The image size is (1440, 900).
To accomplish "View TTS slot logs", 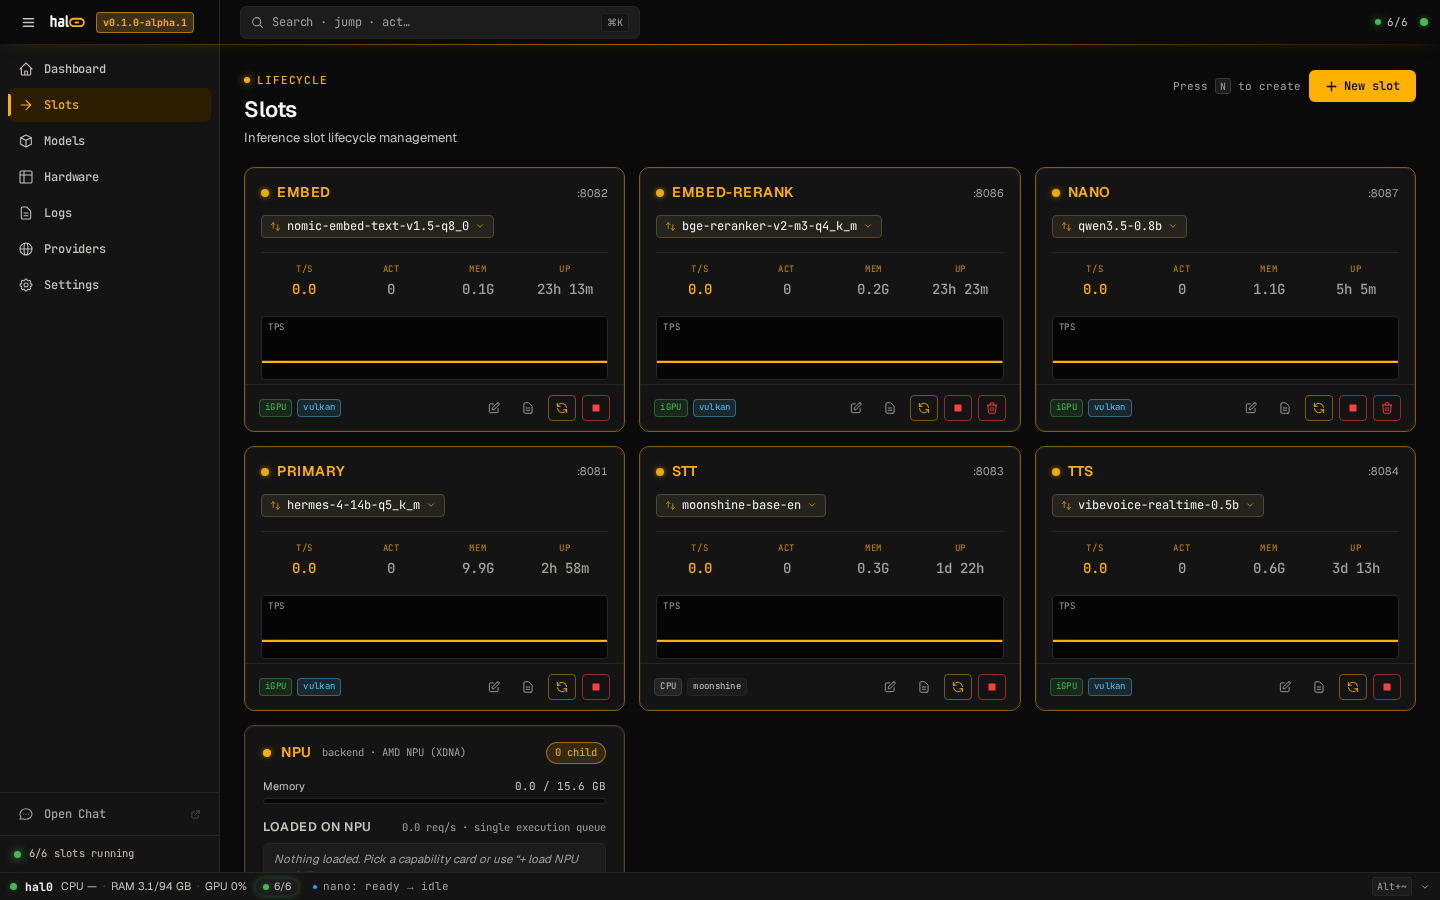I will [1319, 687].
